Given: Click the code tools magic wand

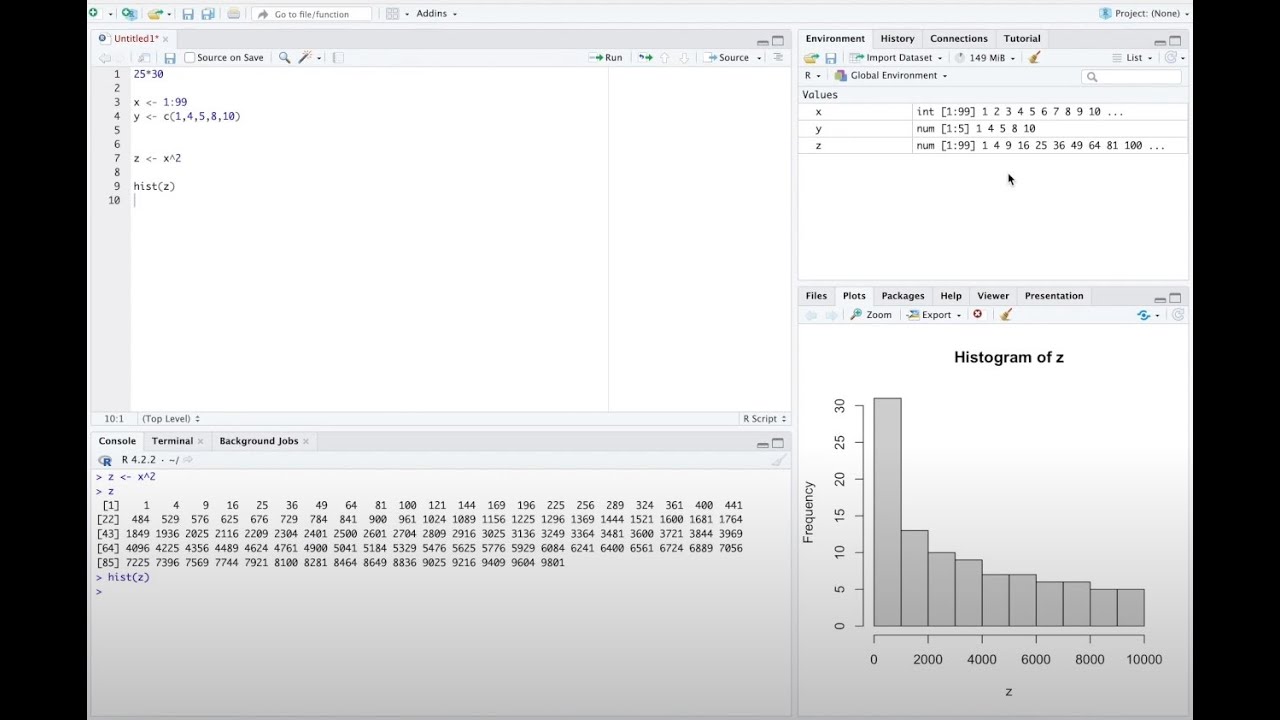Looking at the screenshot, I should (305, 58).
